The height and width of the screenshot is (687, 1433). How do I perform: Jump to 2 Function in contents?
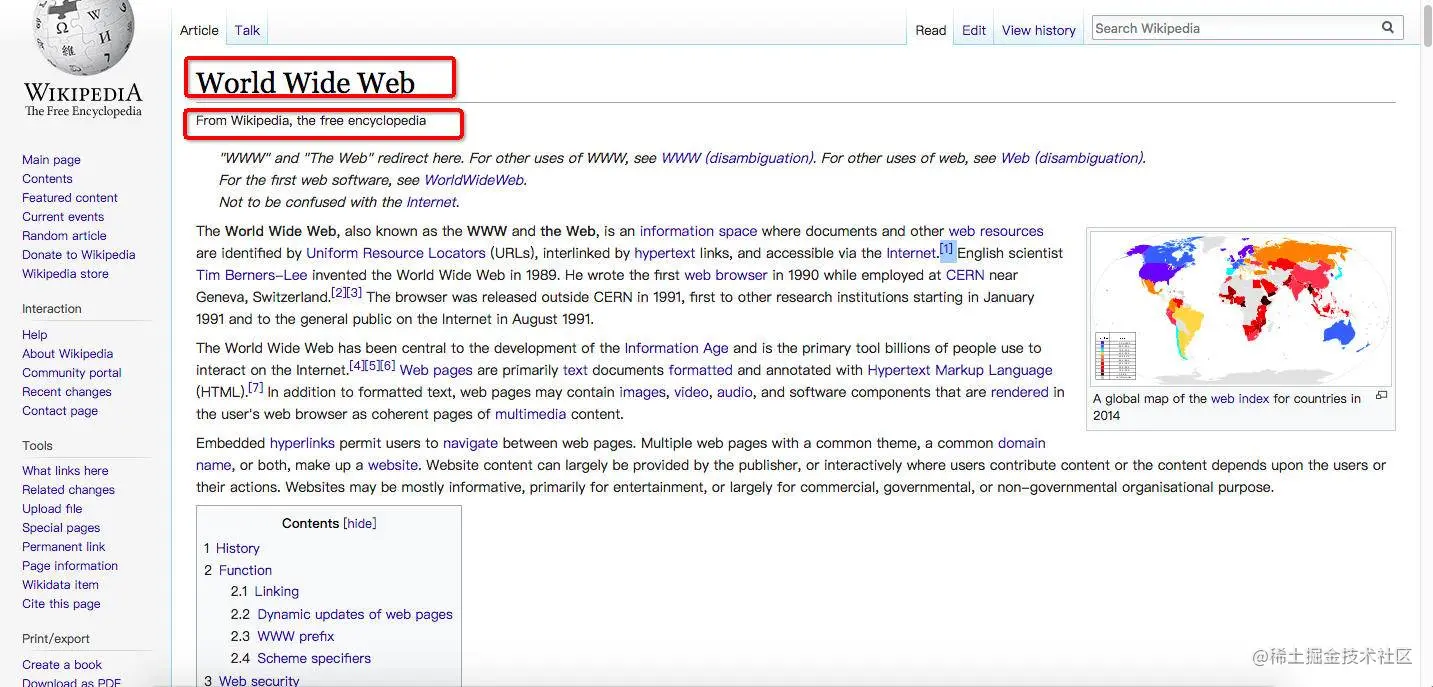238,570
